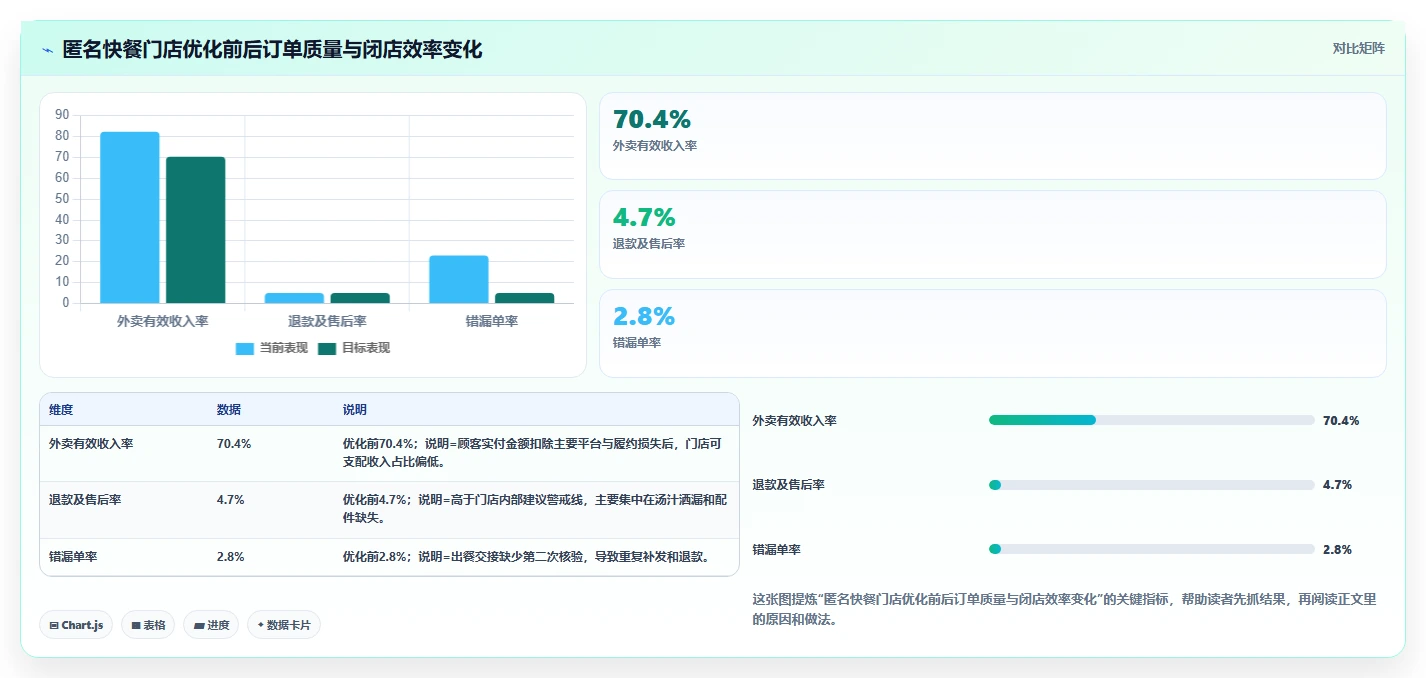Click the 进度 tag chip

pos(211,625)
